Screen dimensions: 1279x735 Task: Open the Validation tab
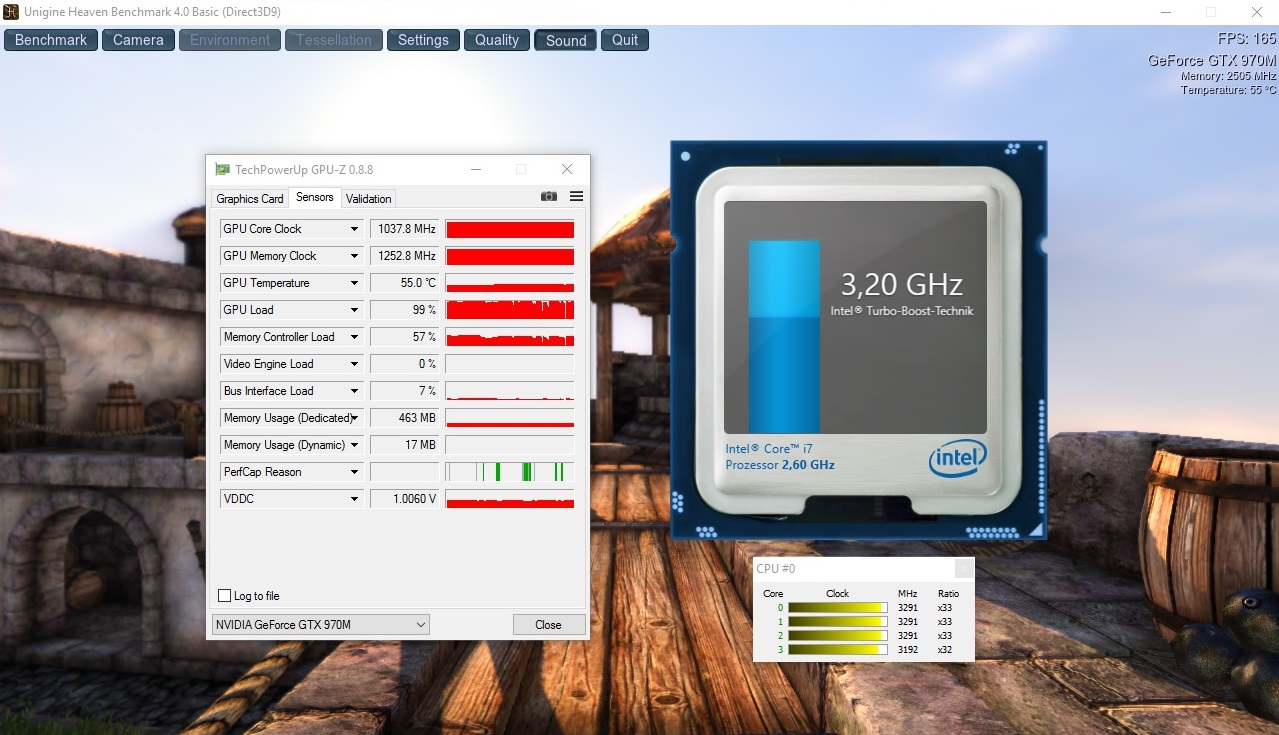click(369, 199)
